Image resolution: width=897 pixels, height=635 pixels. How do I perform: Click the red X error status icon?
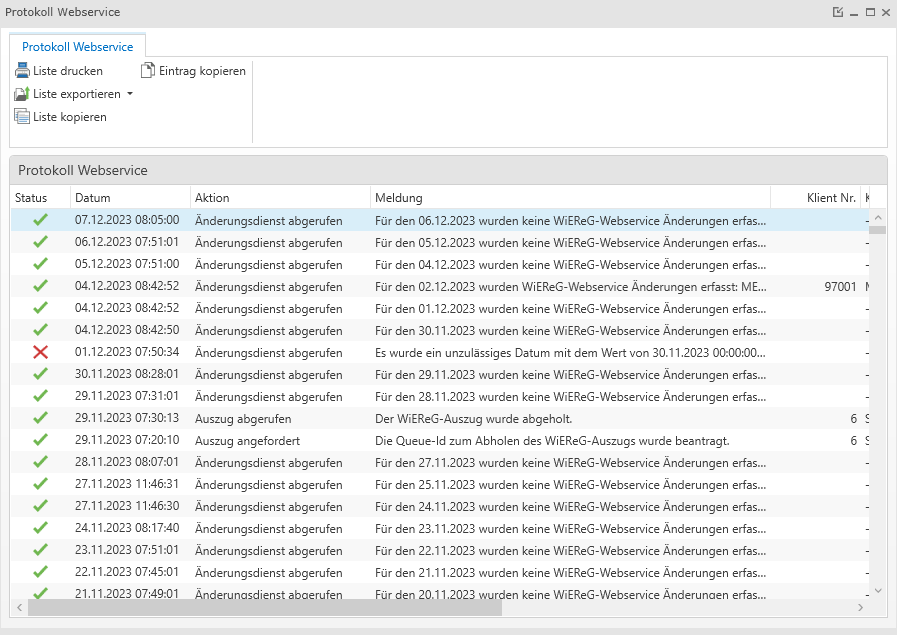coord(40,352)
